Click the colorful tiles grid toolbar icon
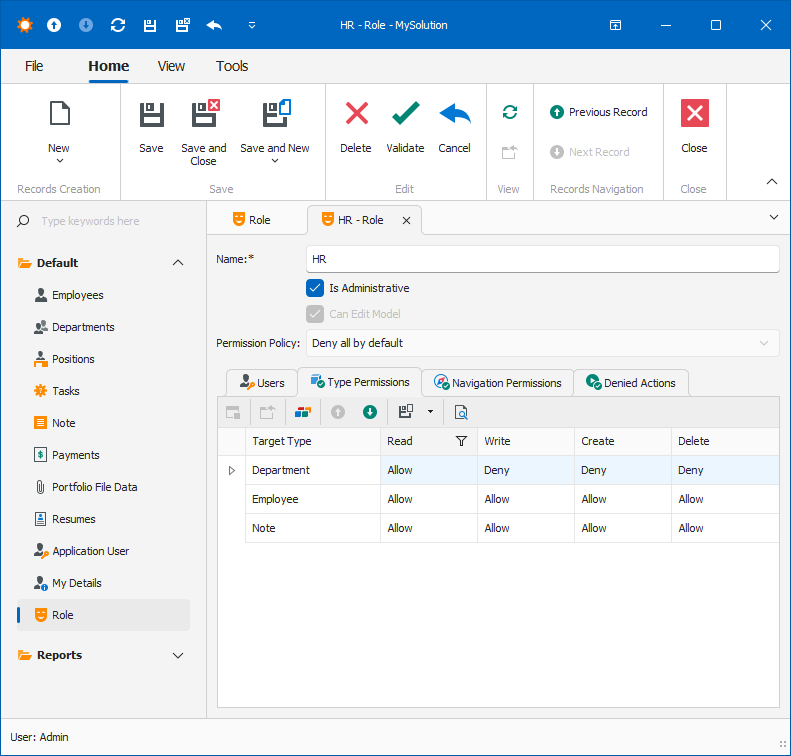 (303, 413)
